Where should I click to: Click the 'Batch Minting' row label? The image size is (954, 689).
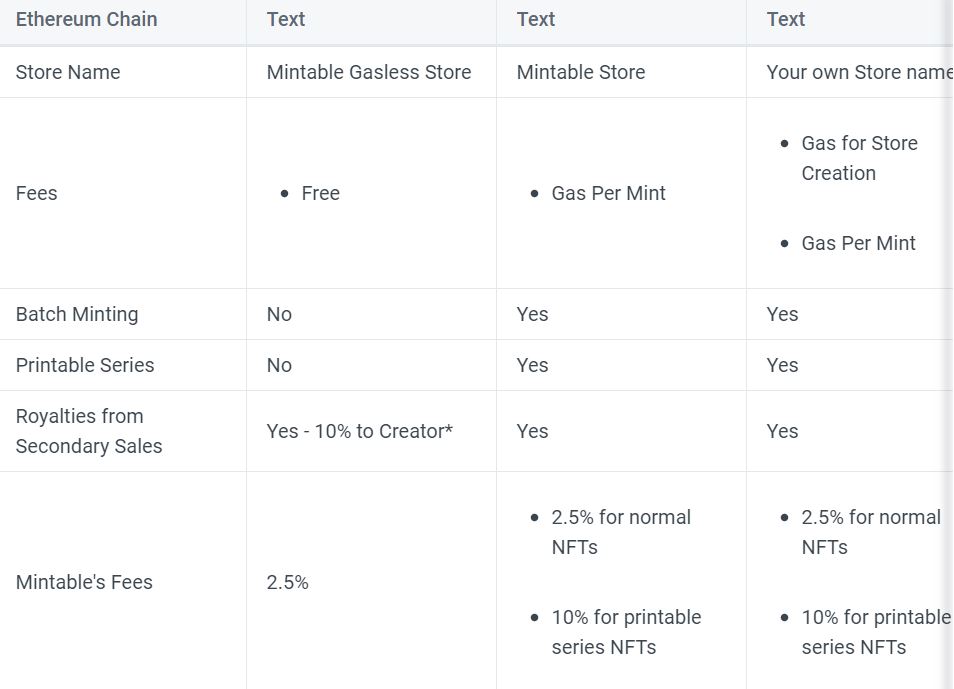point(77,314)
